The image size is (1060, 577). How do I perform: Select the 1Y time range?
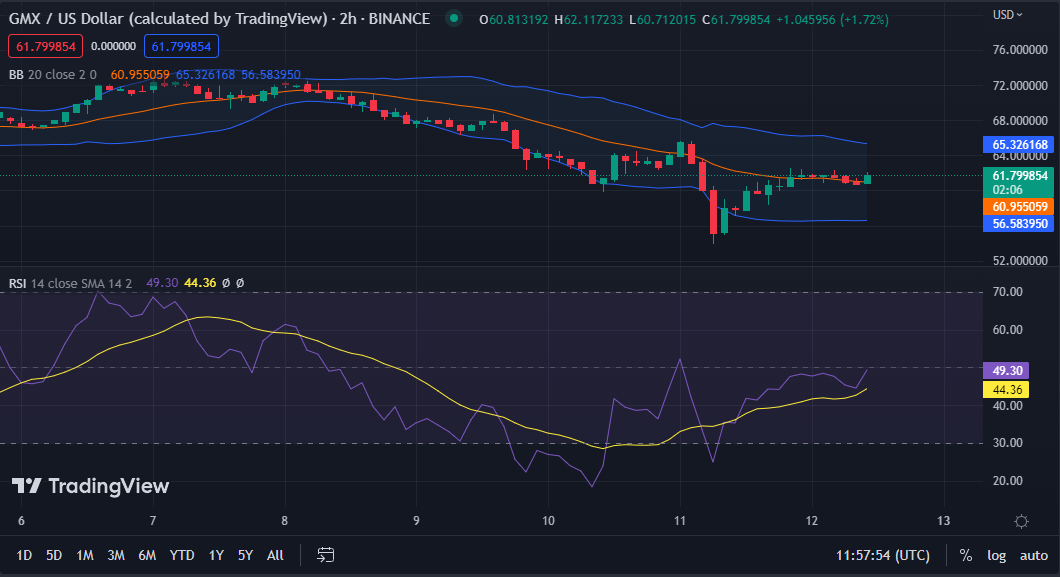tap(216, 555)
